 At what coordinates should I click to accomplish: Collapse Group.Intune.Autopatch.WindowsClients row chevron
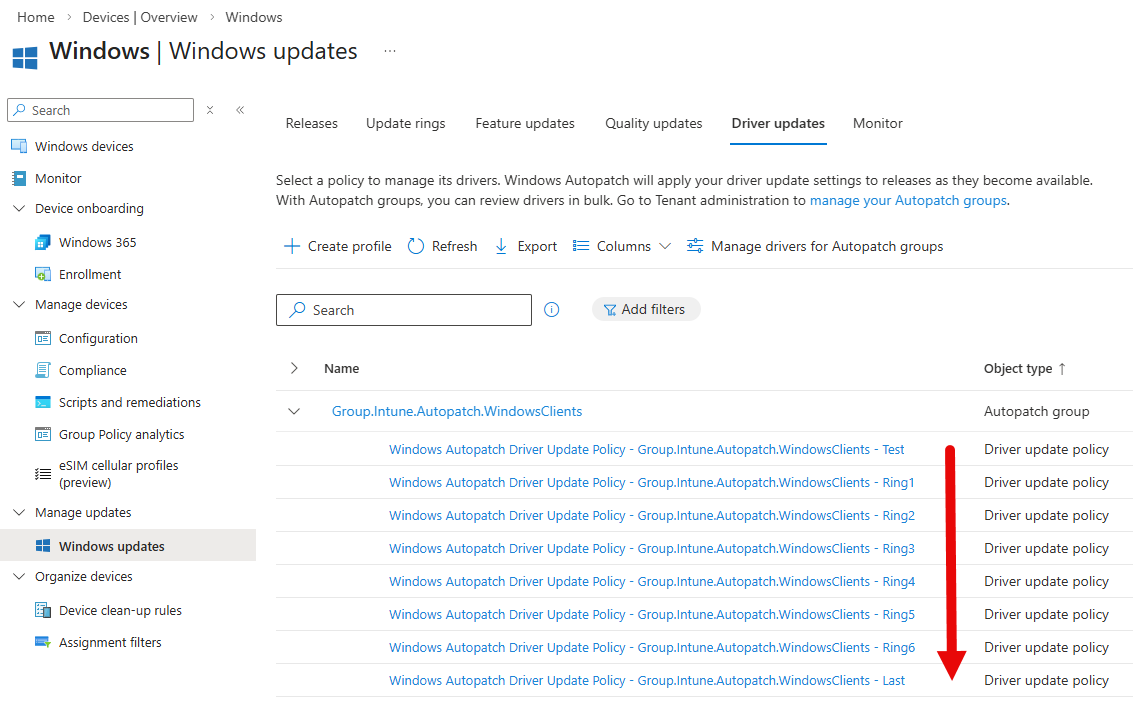coord(294,411)
